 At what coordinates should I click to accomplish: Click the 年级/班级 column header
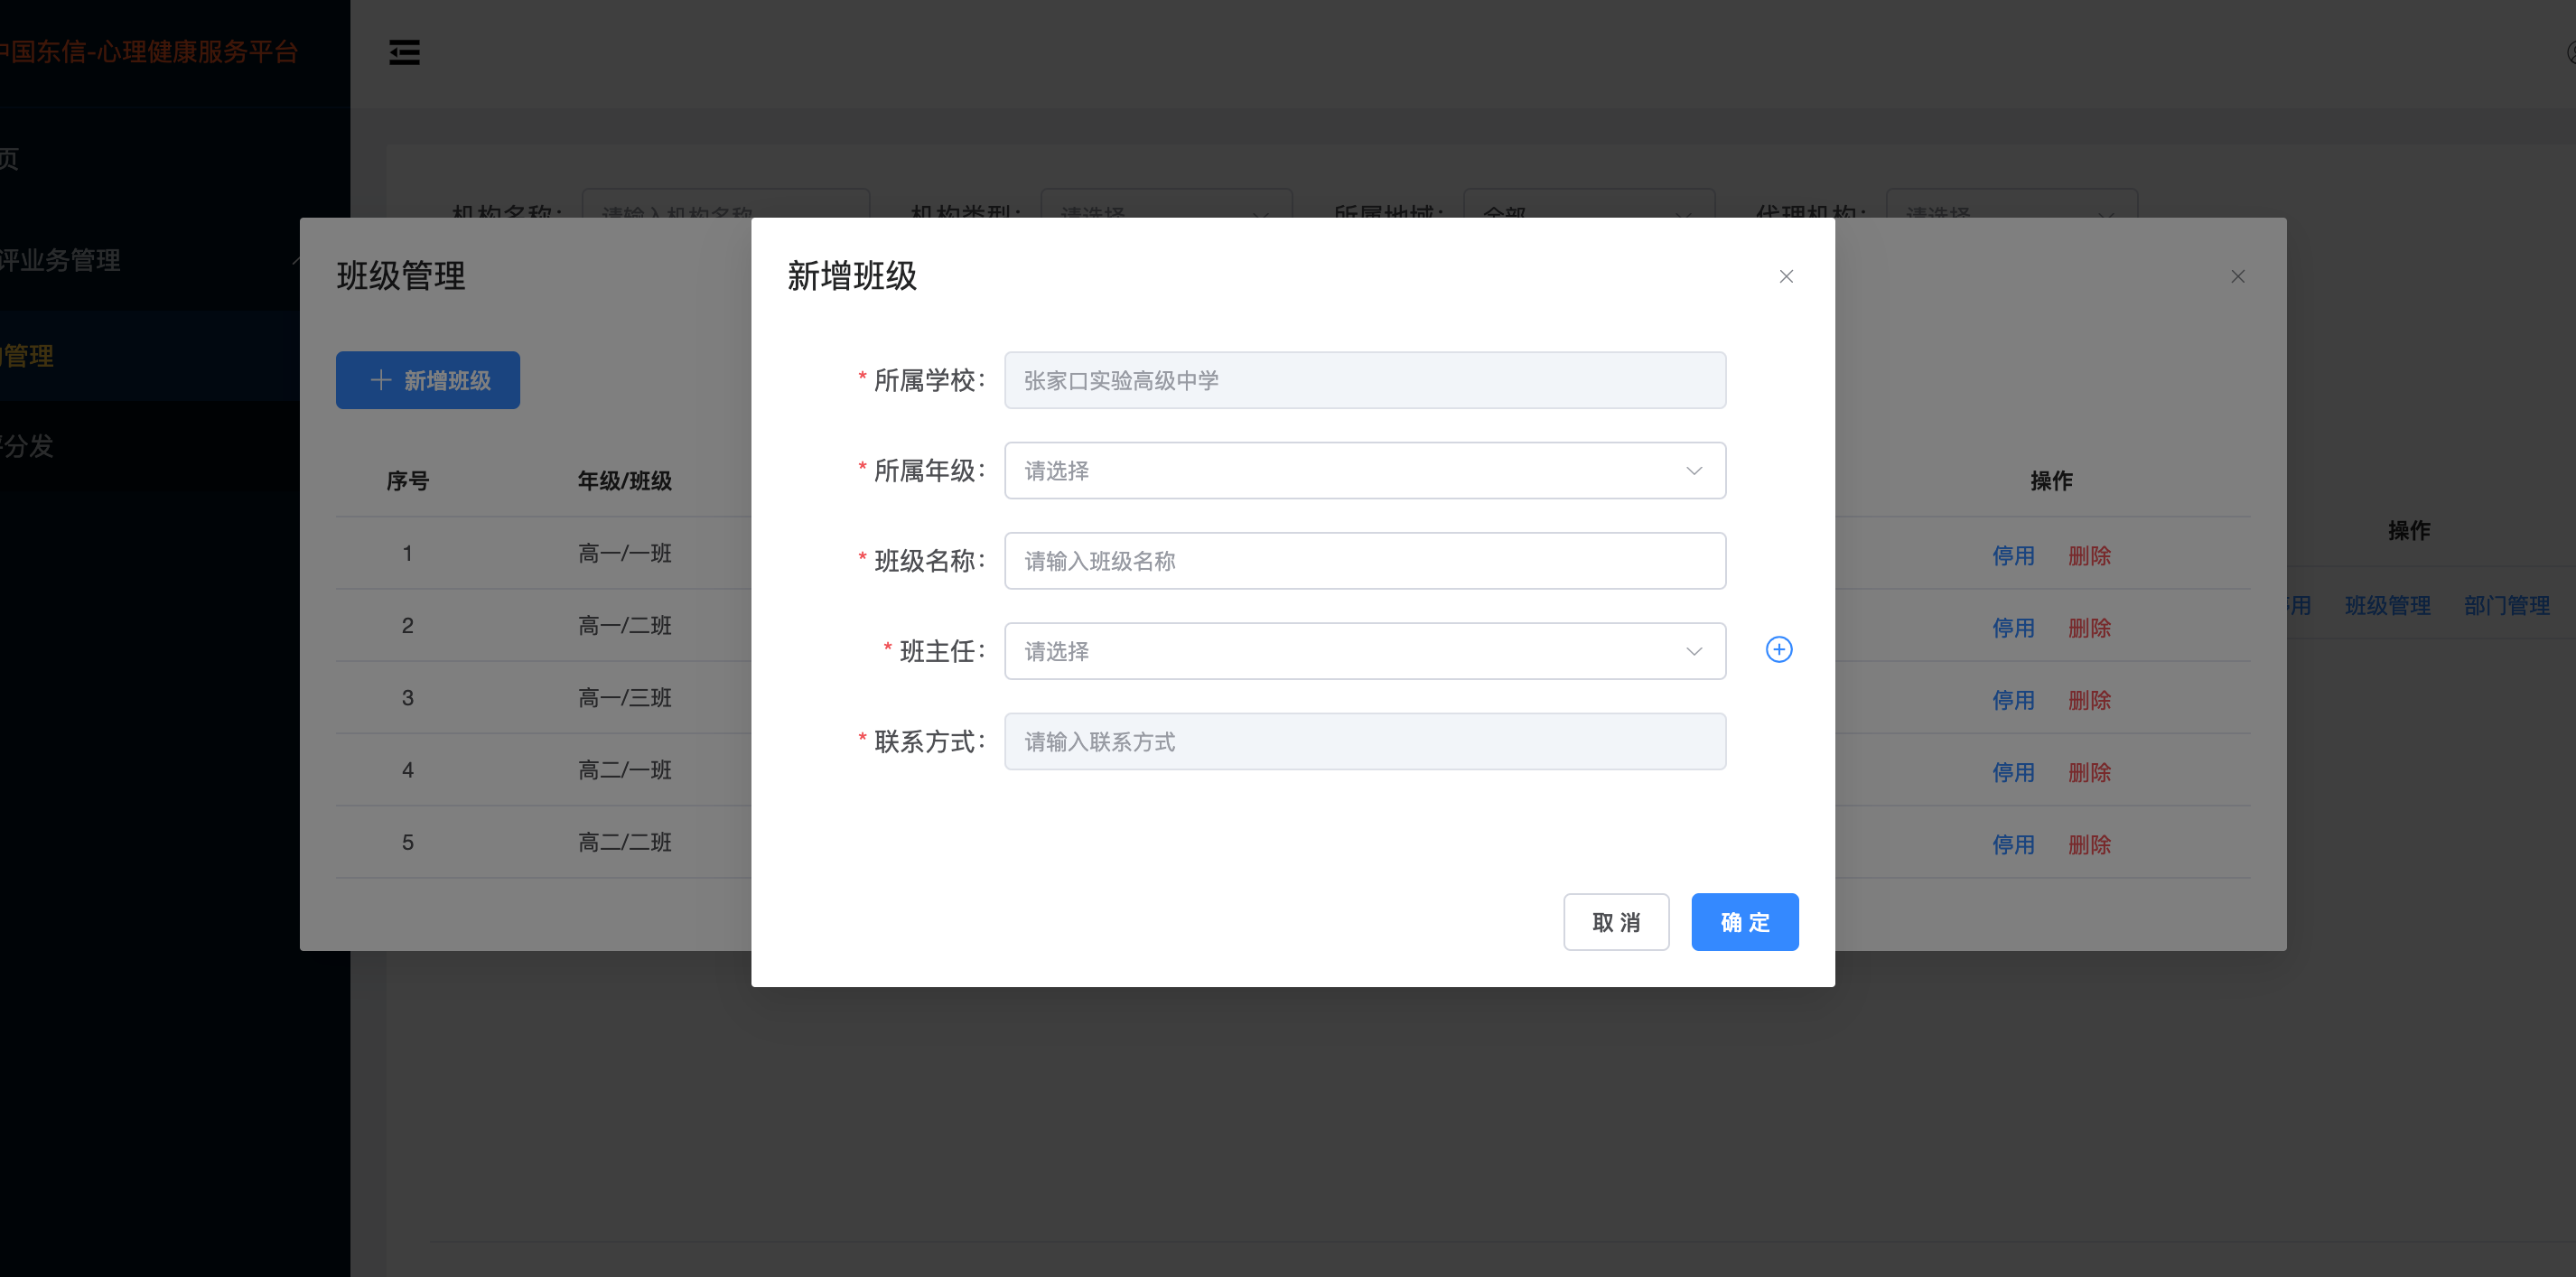[625, 481]
